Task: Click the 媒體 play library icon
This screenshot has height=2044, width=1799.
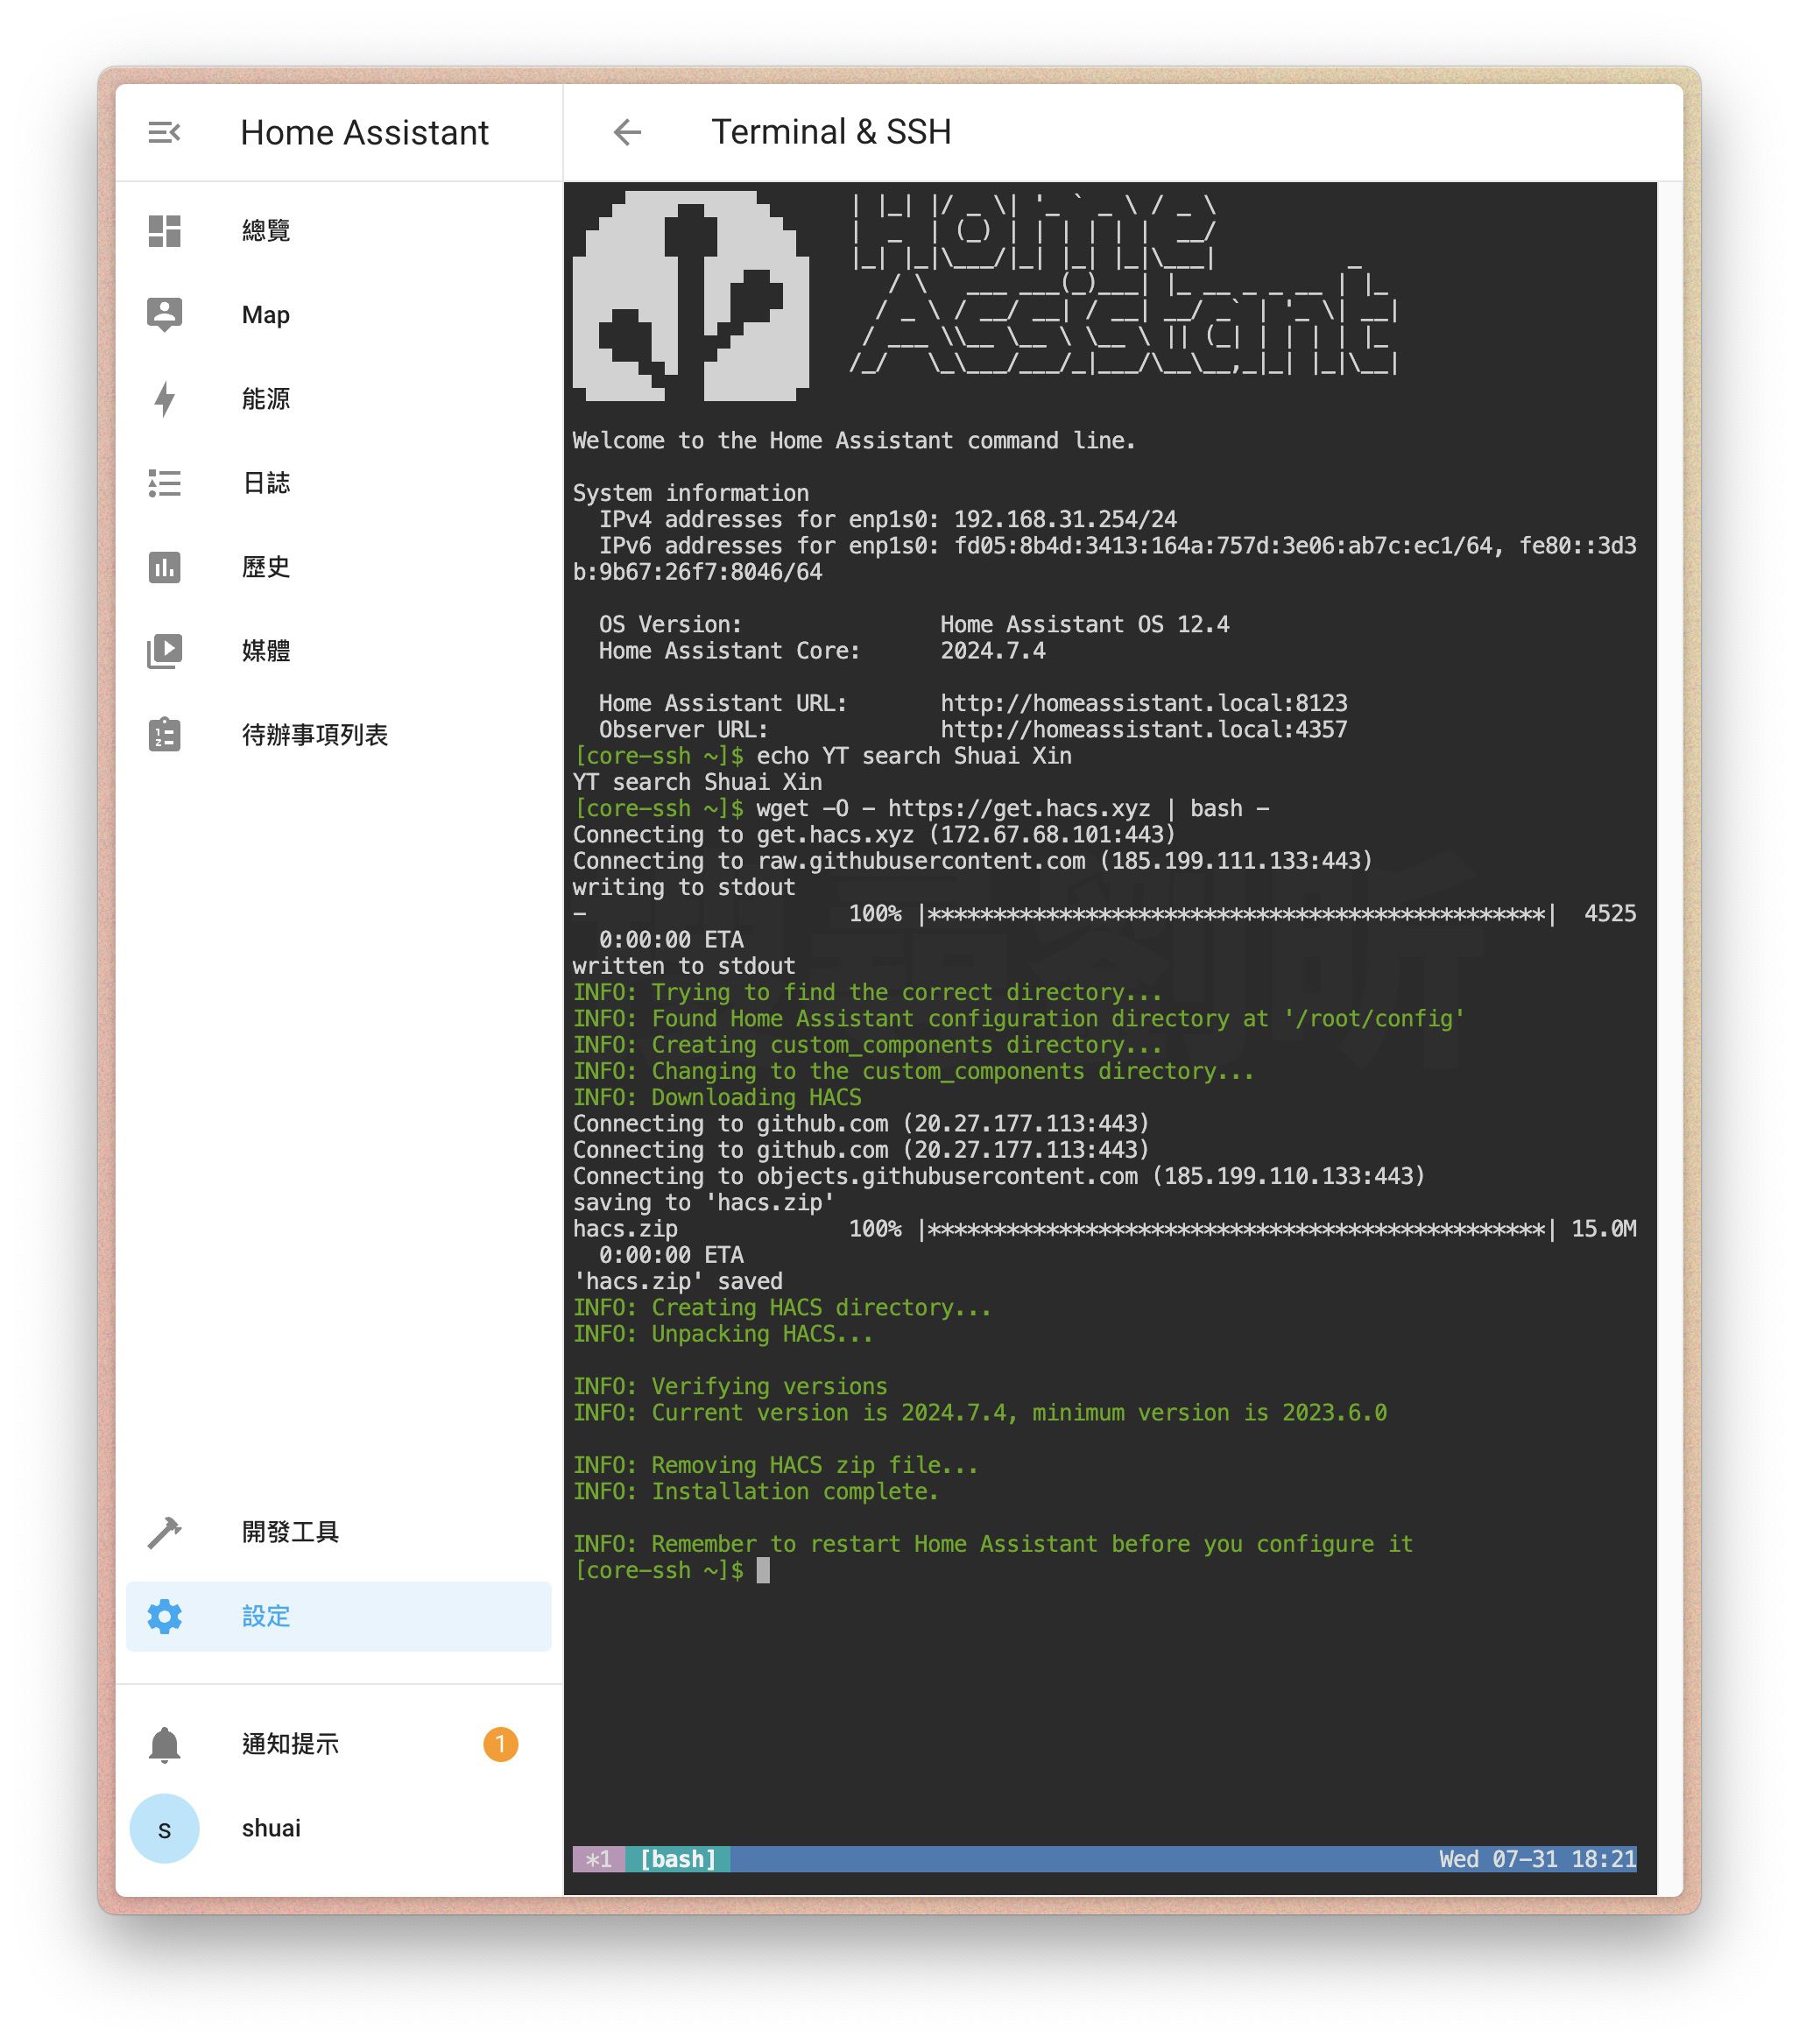Action: [164, 650]
